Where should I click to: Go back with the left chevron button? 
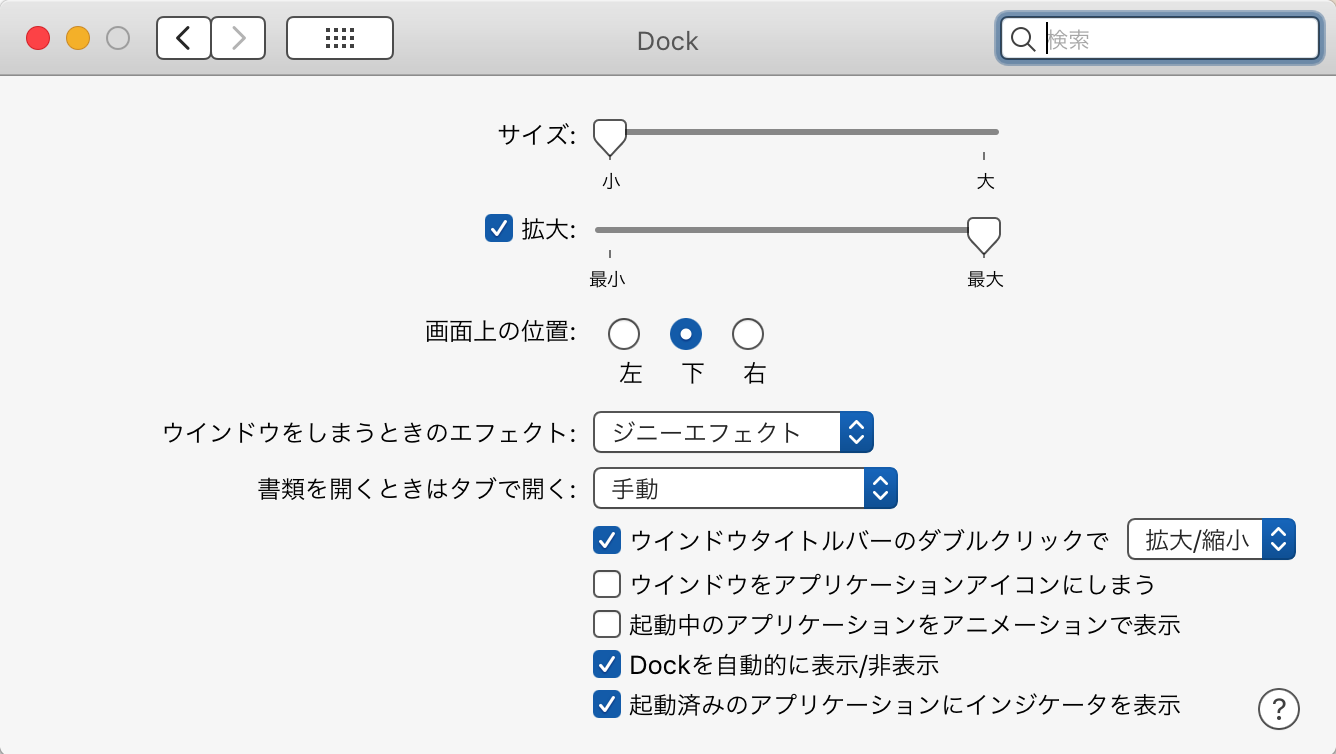point(183,39)
